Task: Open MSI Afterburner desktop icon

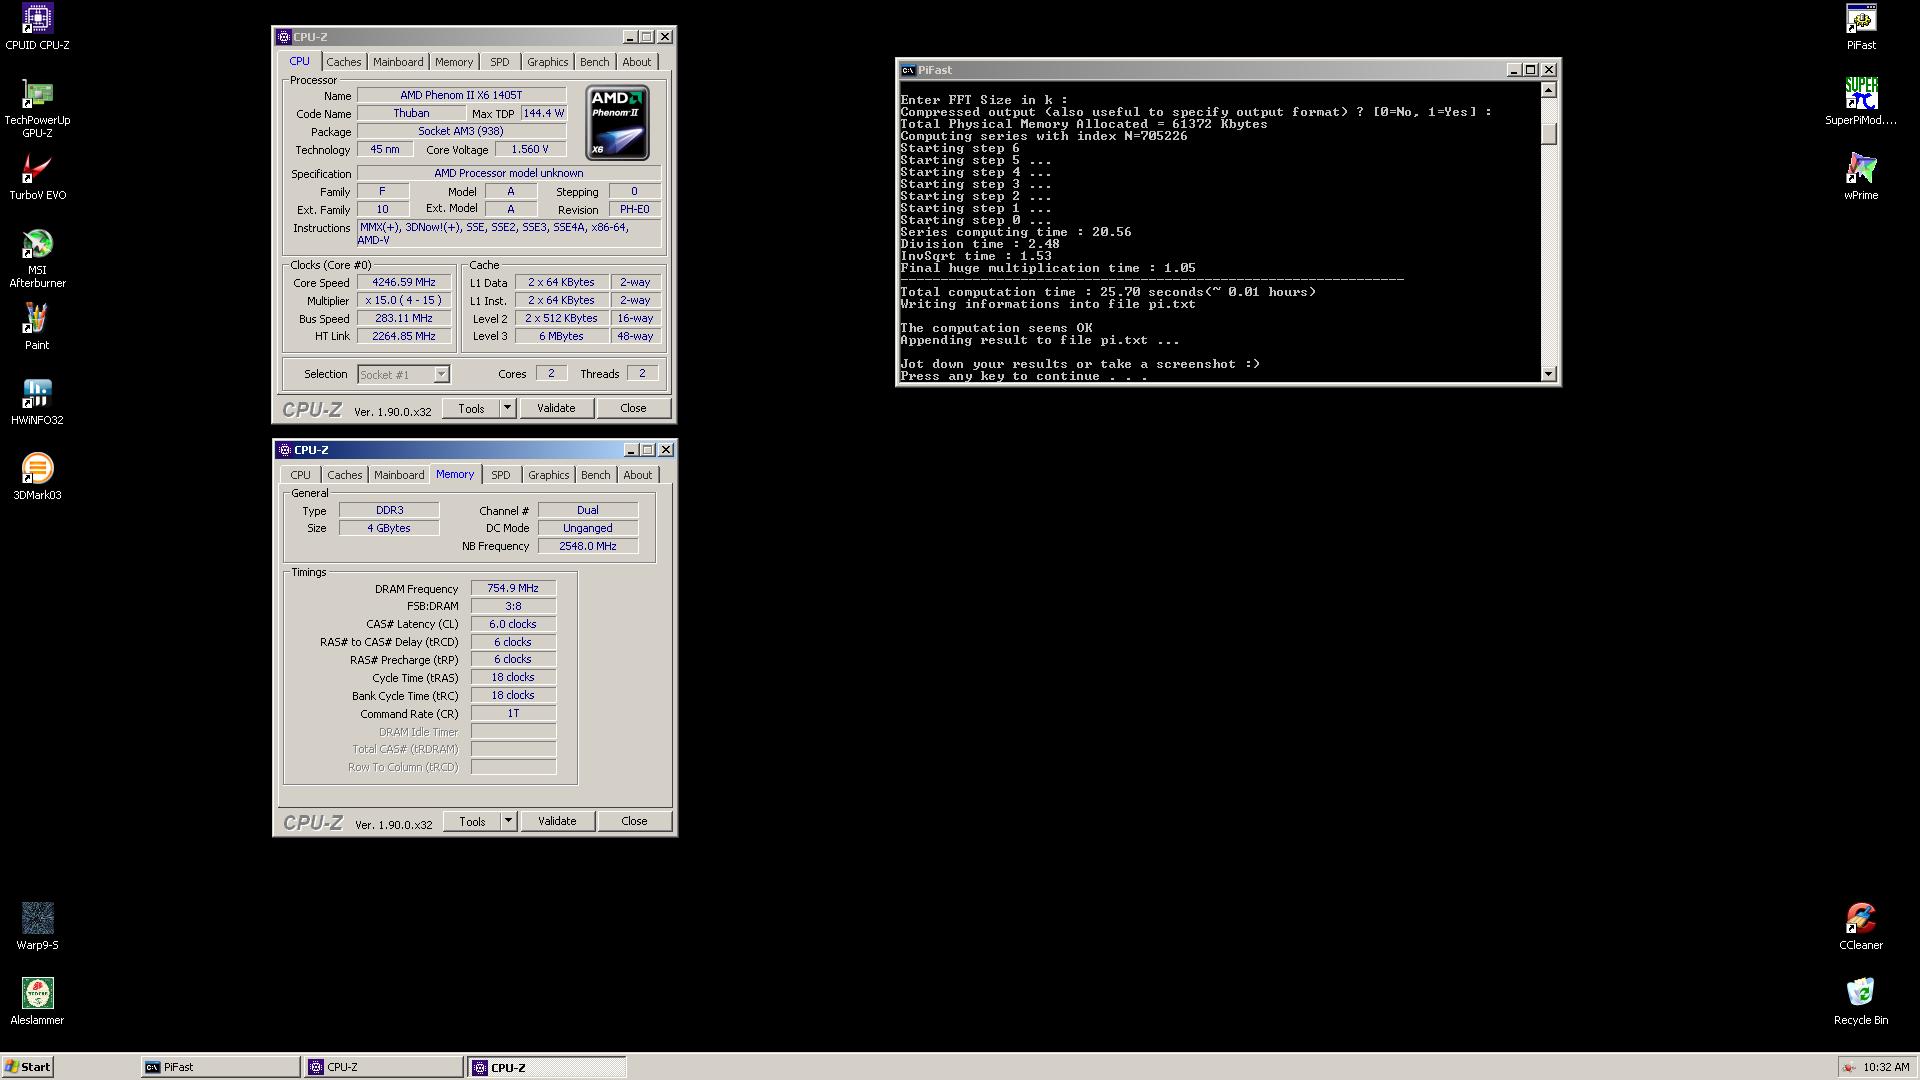Action: coord(37,258)
